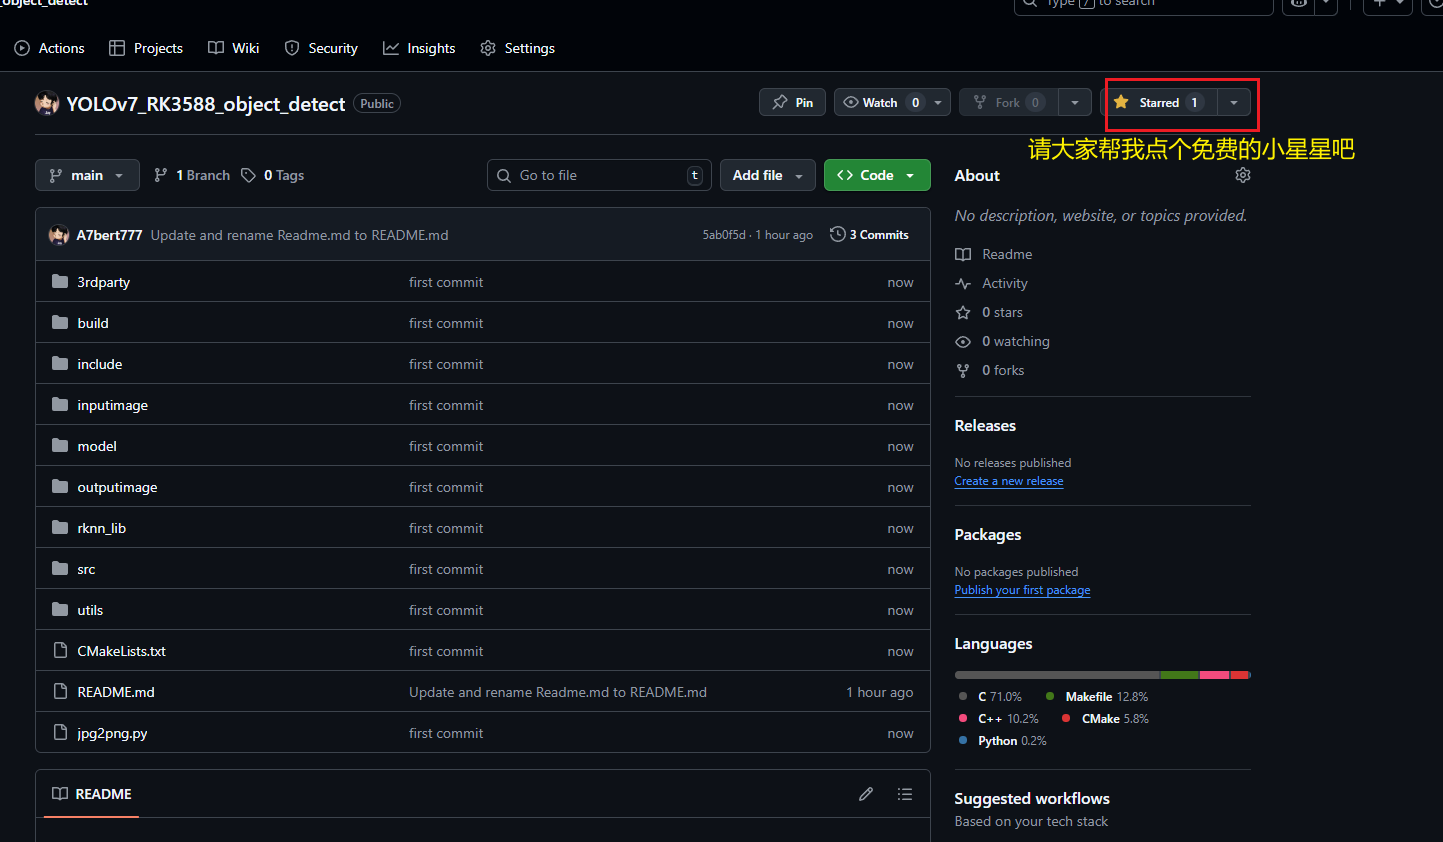View the 1 Branch link

coord(192,175)
